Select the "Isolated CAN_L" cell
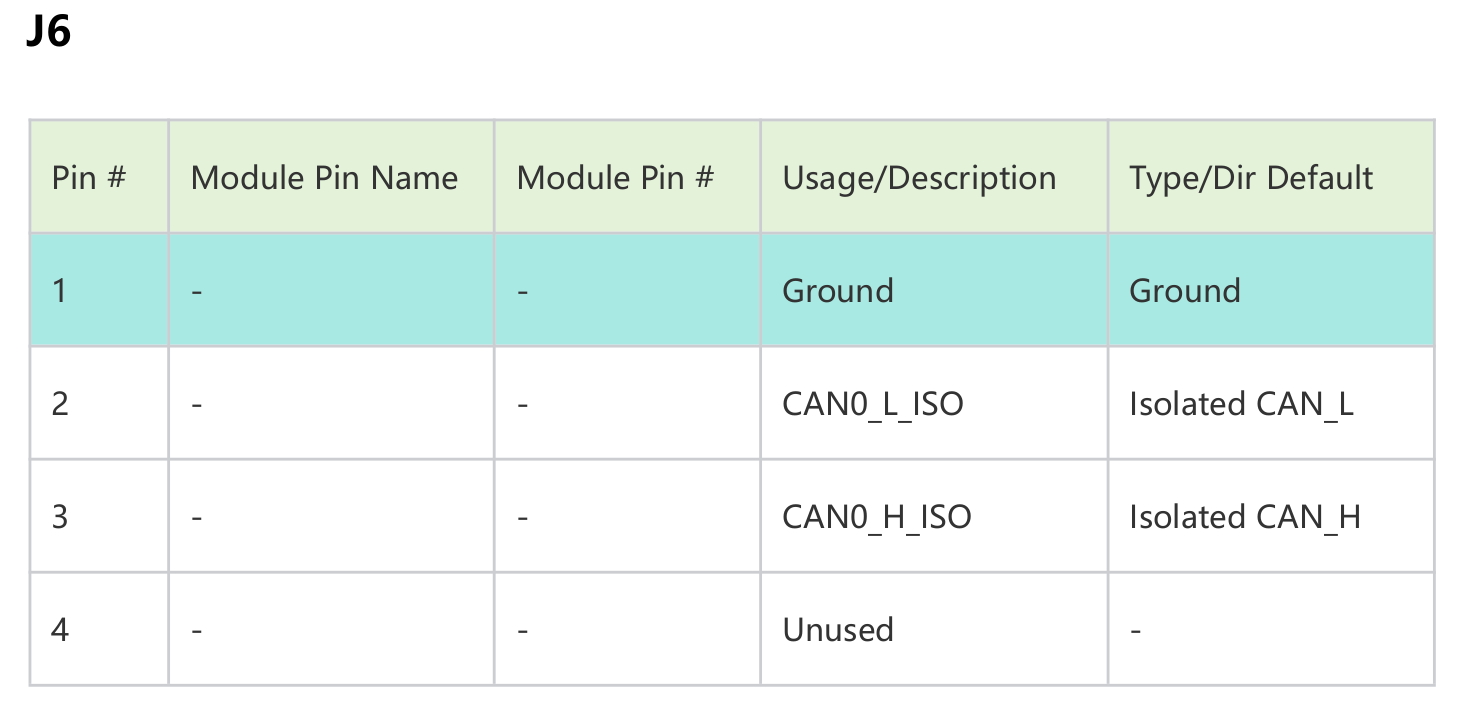The height and width of the screenshot is (716, 1469). pyautogui.click(x=1241, y=404)
